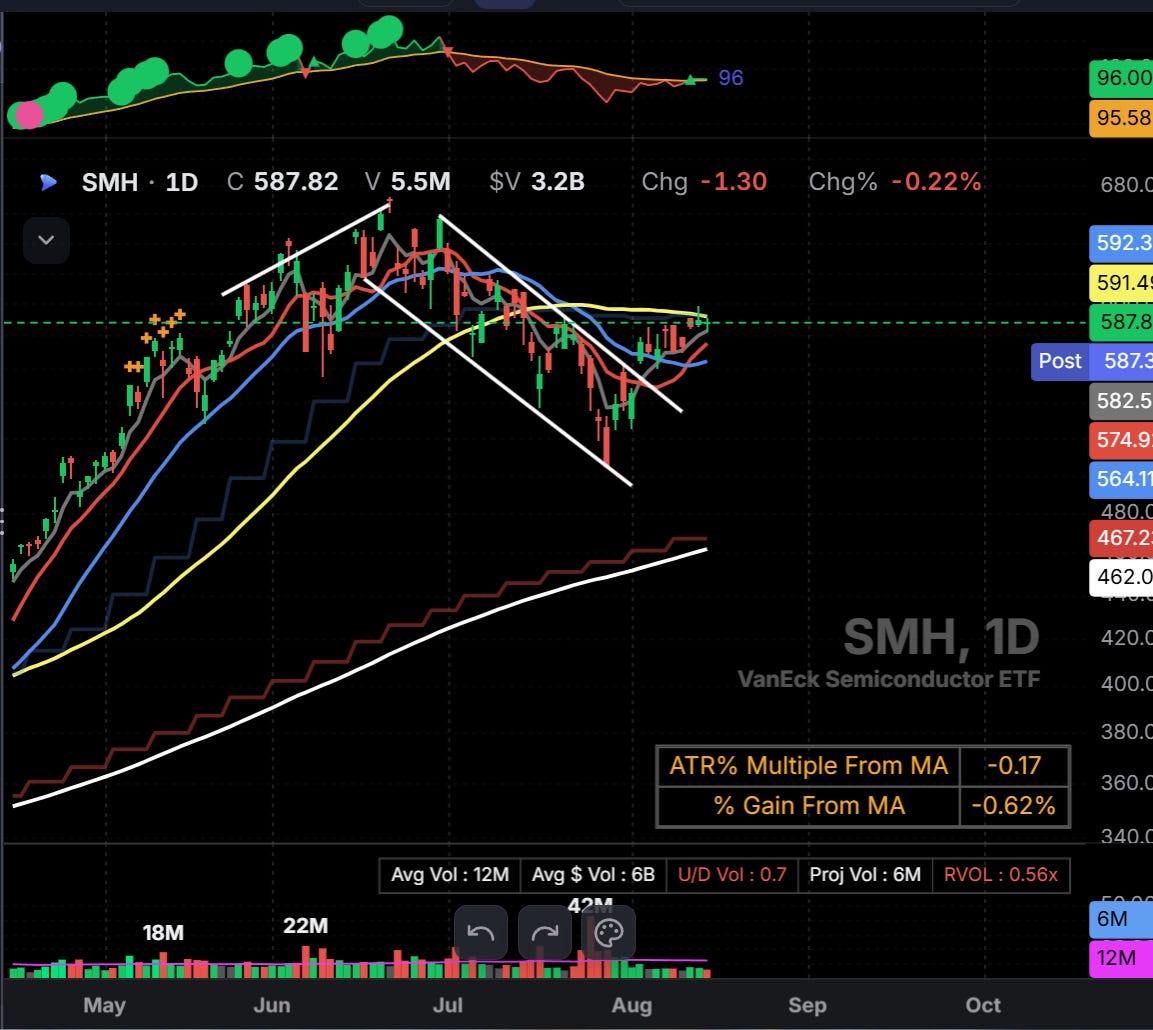The height and width of the screenshot is (1030, 1153).
Task: Click the Avg Vol 12M stat cell
Action: (450, 874)
